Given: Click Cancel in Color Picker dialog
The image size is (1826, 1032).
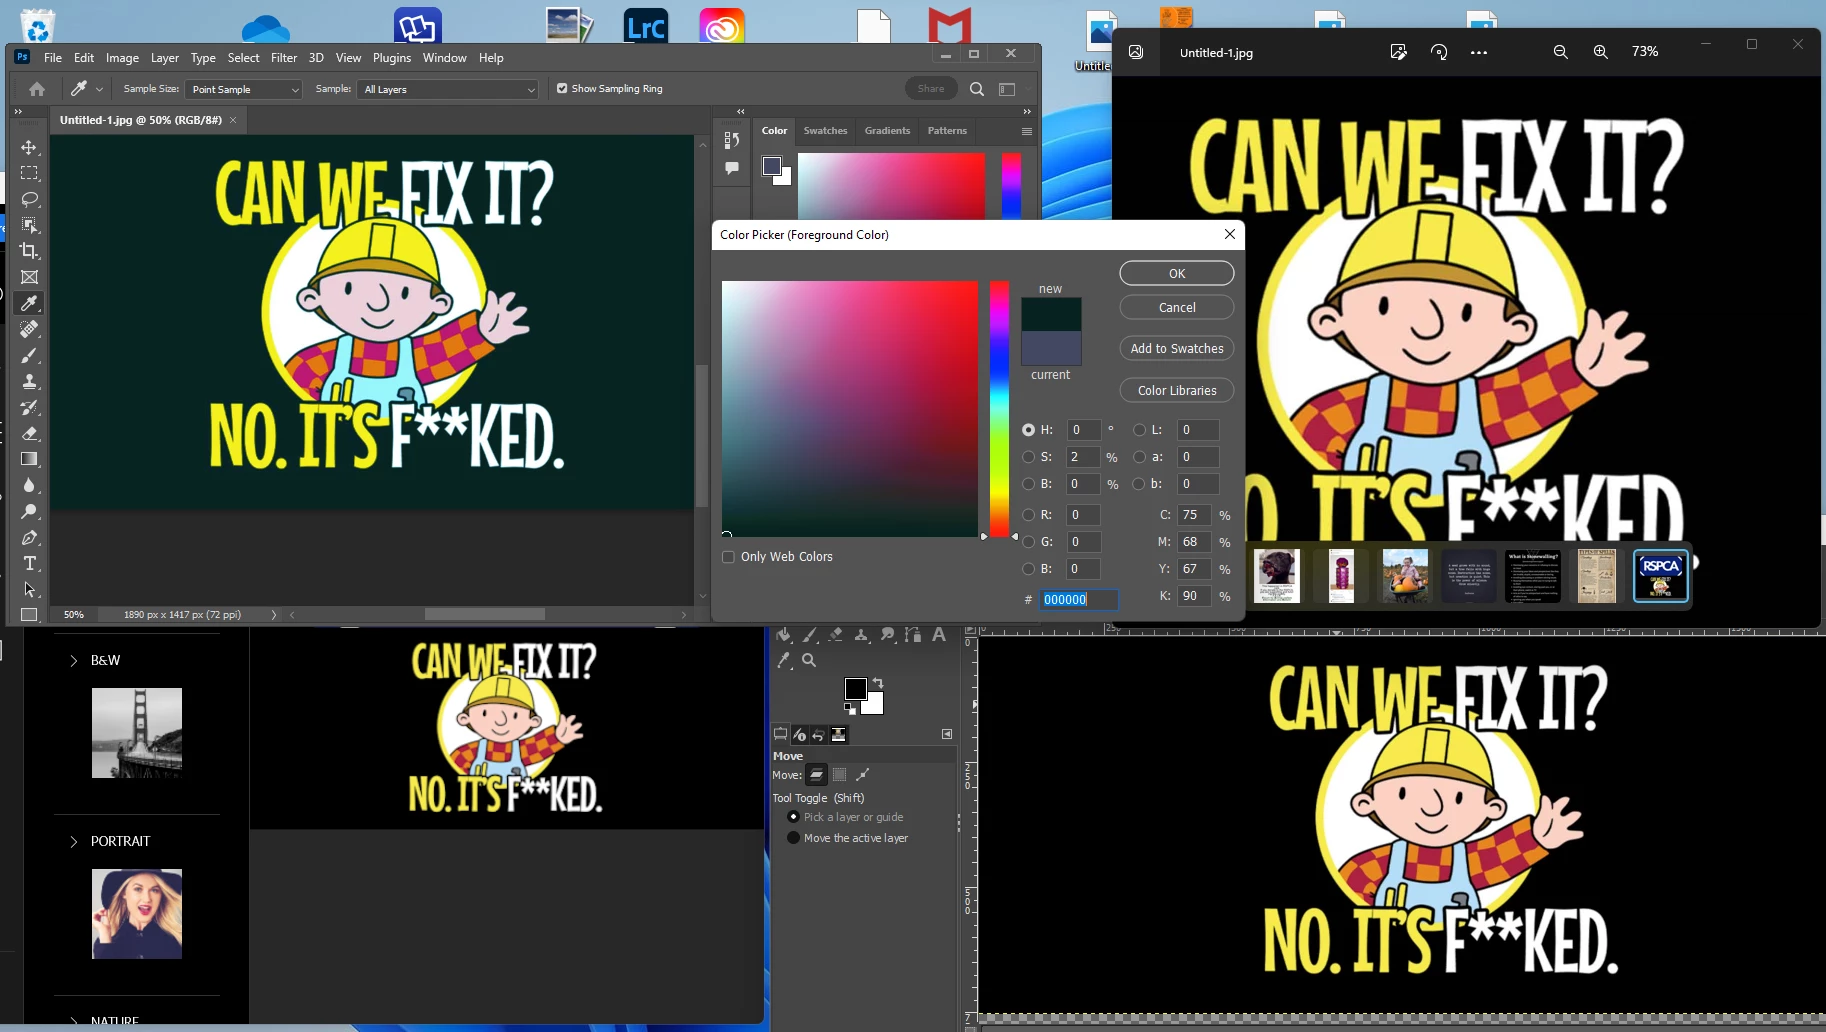Looking at the screenshot, I should pos(1177,307).
